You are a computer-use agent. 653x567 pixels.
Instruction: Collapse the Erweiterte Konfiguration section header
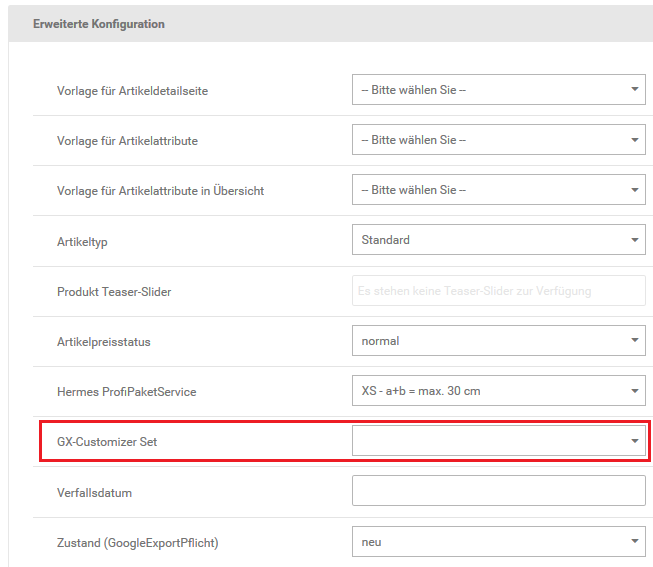[x=99, y=24]
